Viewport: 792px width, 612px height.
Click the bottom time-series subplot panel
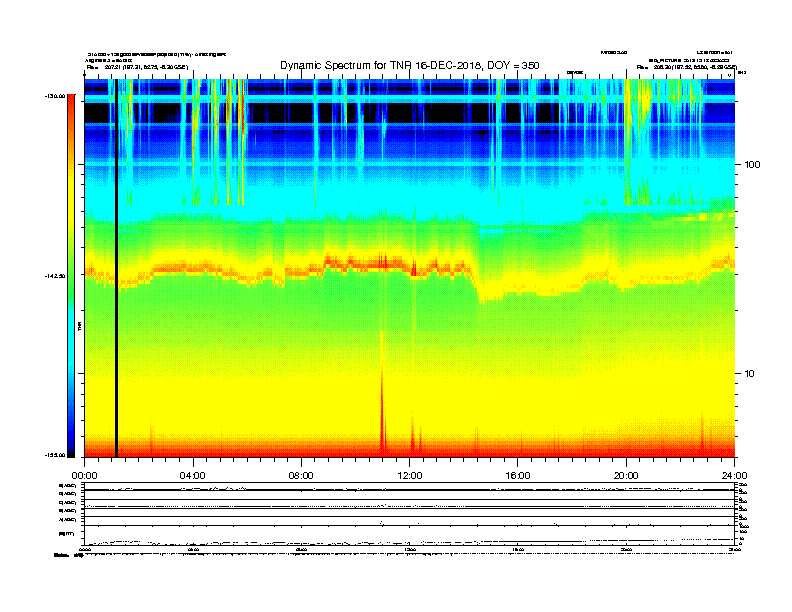(410, 514)
